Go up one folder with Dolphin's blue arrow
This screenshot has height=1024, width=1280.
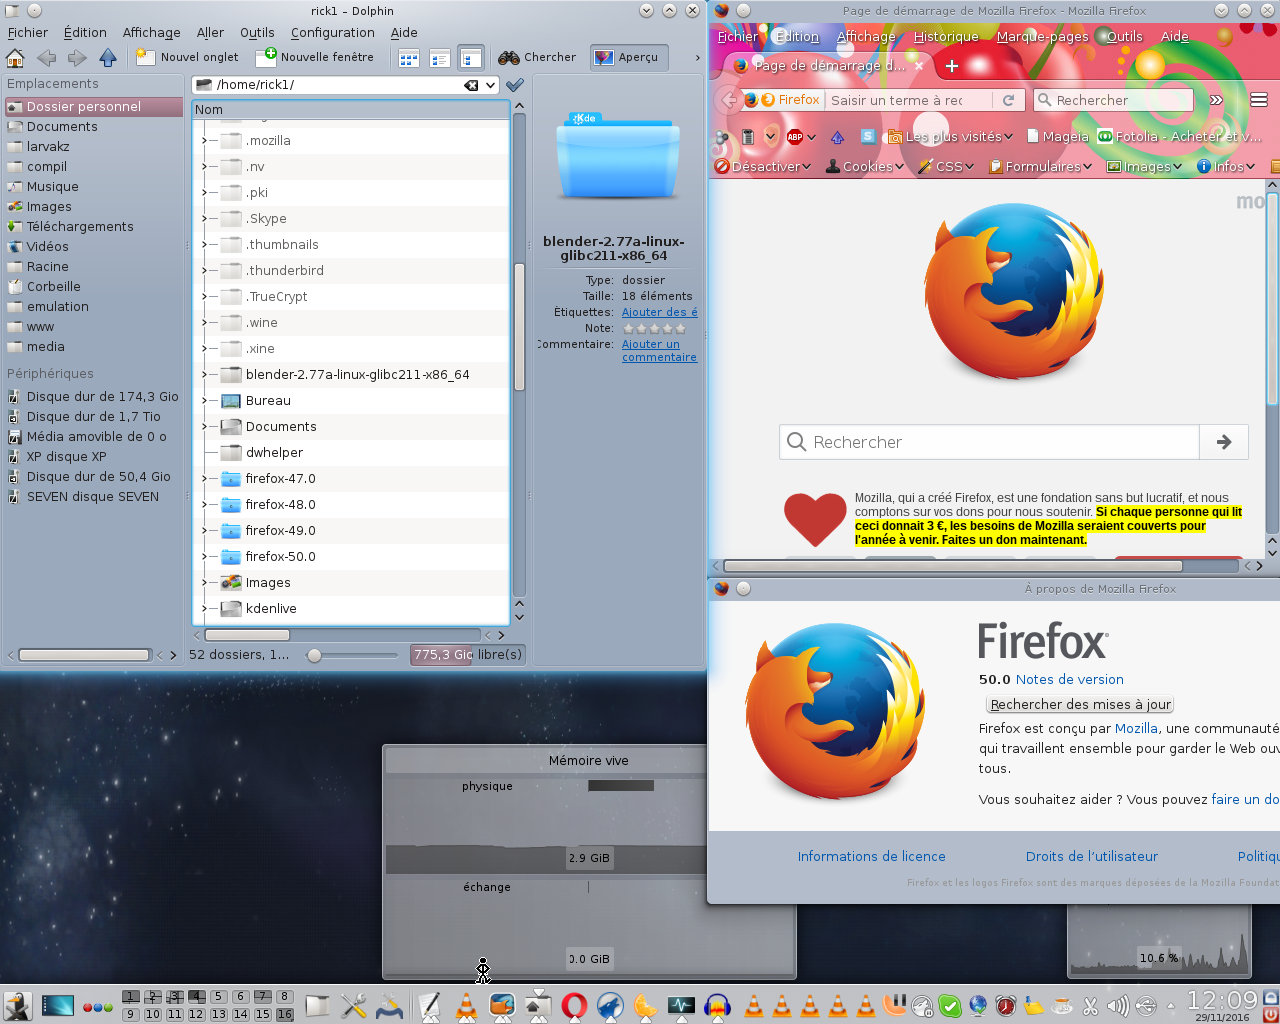click(107, 57)
